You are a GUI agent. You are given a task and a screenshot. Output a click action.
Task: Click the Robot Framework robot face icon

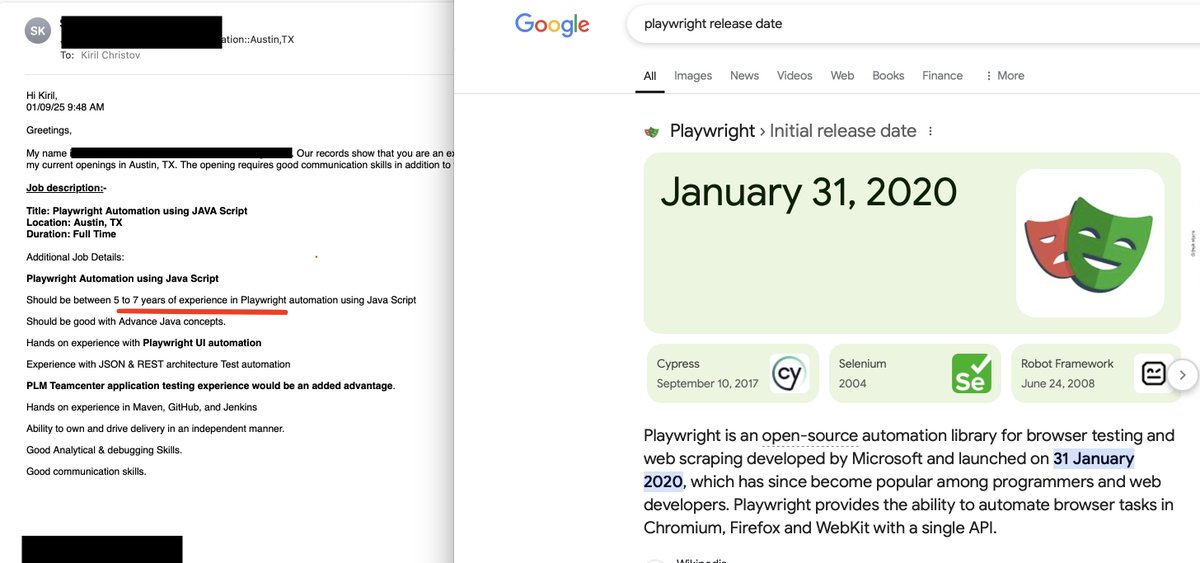point(1153,373)
